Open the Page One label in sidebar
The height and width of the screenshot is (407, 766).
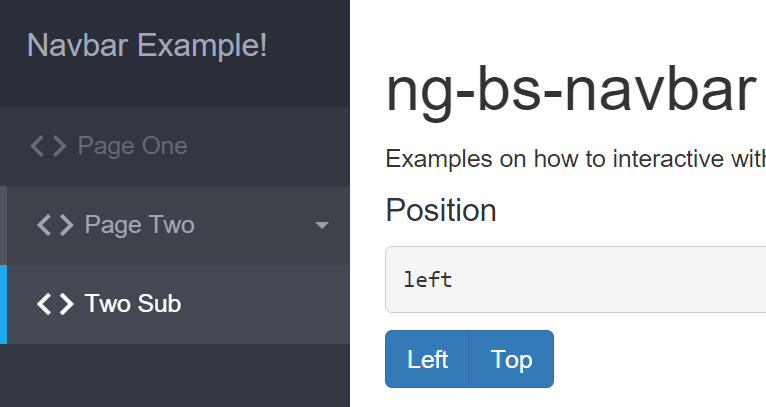click(132, 146)
